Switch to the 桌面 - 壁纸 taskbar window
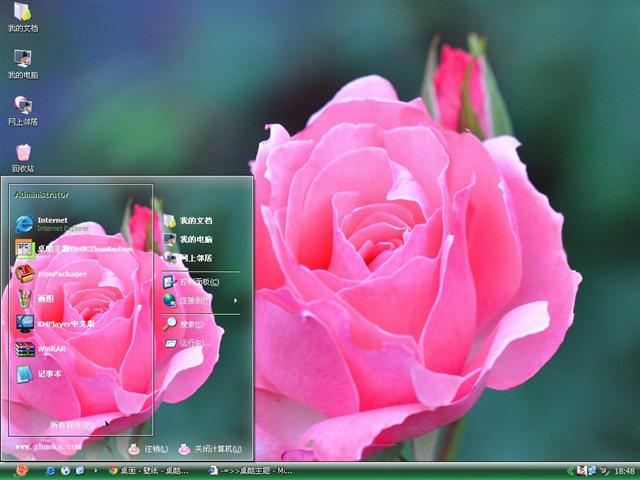The width and height of the screenshot is (640, 480). coord(150,470)
